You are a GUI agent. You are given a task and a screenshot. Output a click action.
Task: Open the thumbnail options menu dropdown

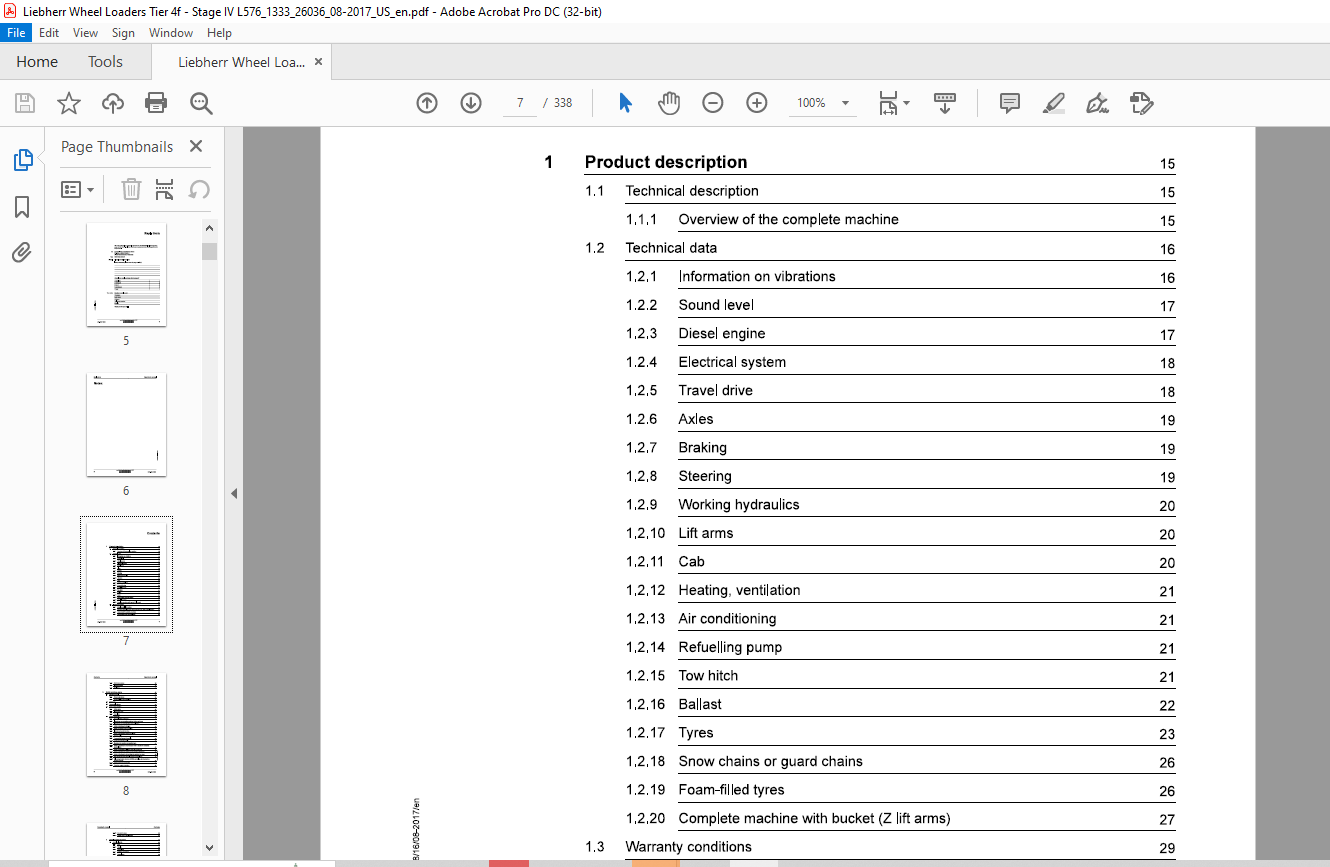click(x=78, y=189)
